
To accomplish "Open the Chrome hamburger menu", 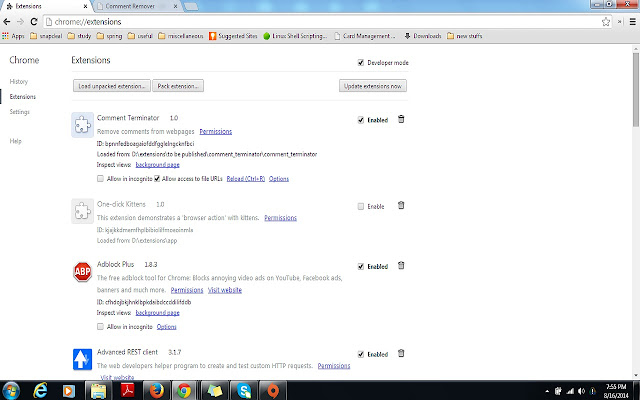I will pos(633,22).
